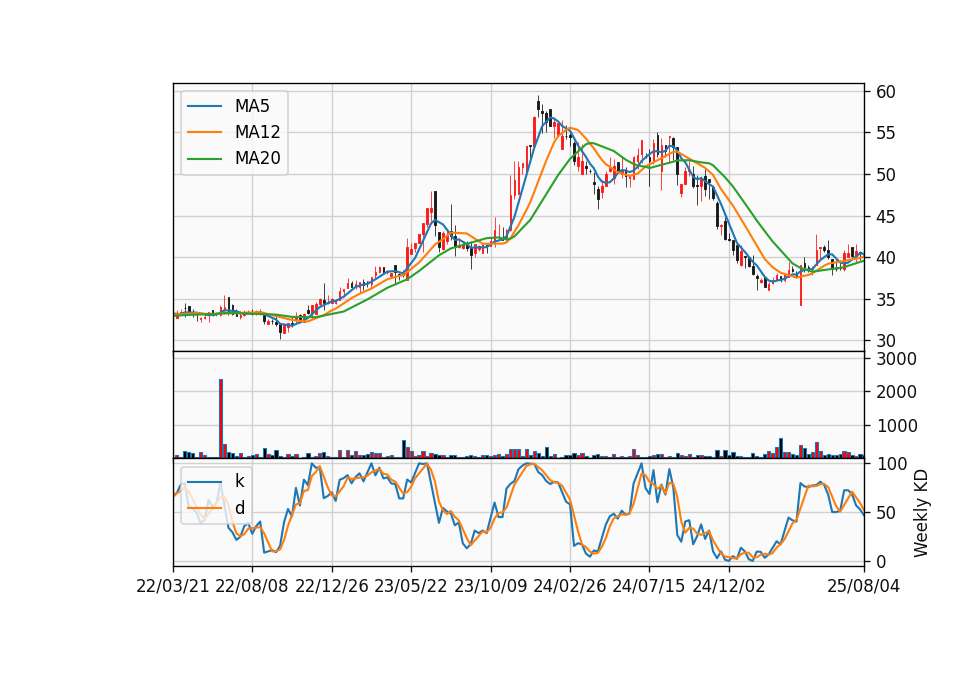Image resolution: width=960 pixels, height=690 pixels.
Task: Click the Weekly KD axis label
Action: (x=921, y=513)
